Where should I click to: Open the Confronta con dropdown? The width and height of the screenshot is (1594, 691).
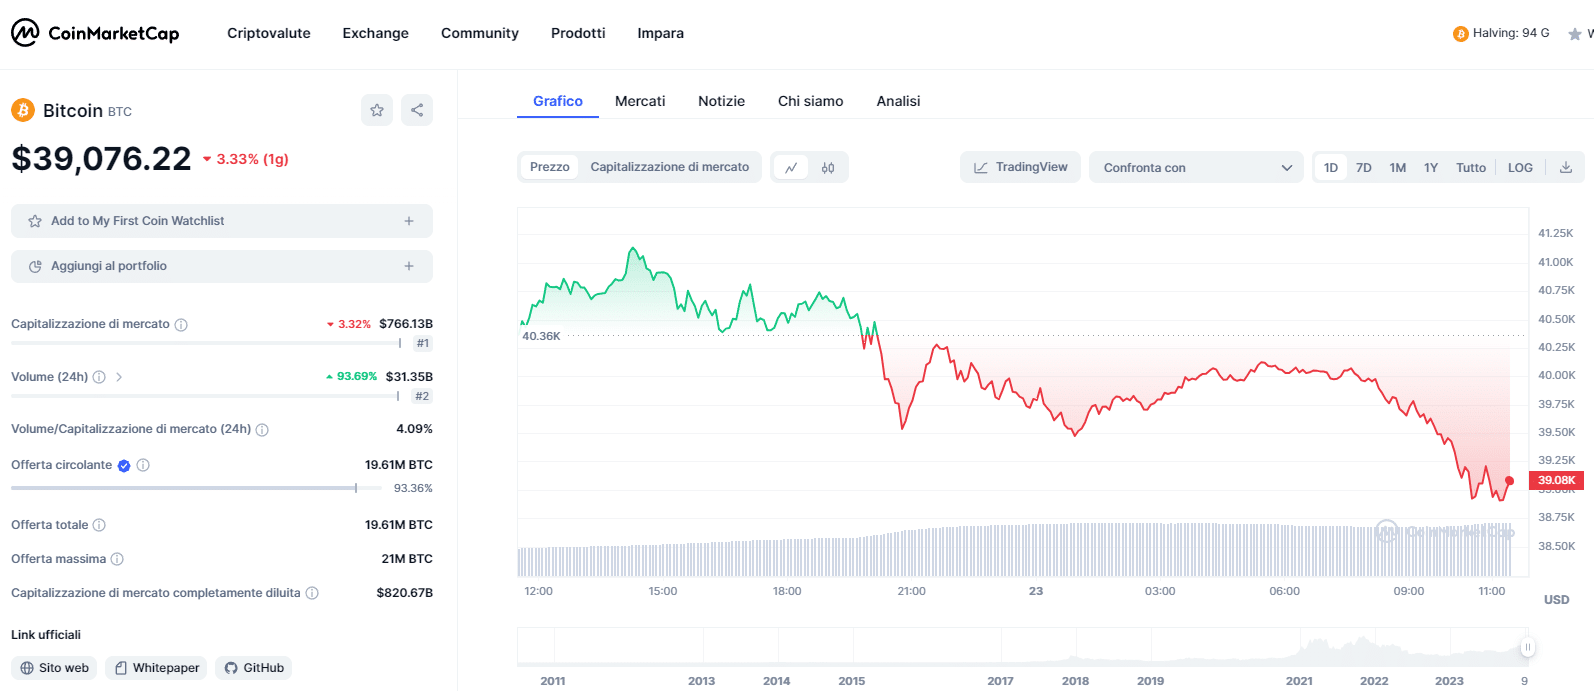point(1196,168)
